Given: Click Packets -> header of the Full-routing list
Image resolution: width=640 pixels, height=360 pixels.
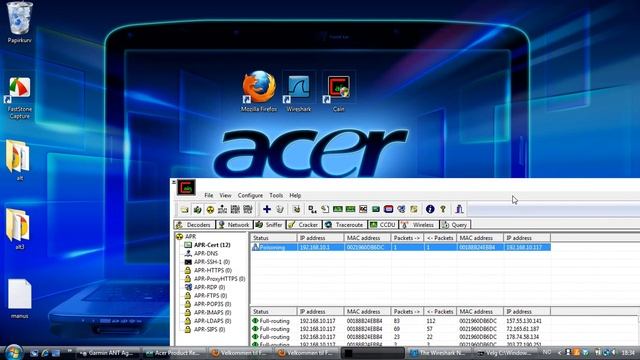Looking at the screenshot, I should click(407, 311).
